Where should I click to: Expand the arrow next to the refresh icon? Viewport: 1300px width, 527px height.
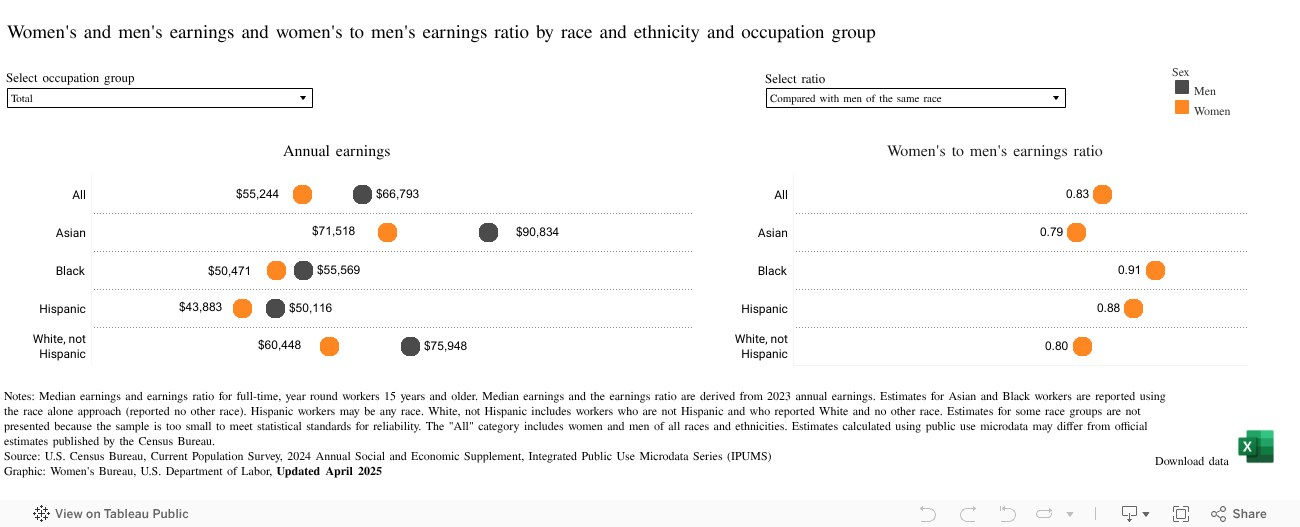(x=1070, y=514)
